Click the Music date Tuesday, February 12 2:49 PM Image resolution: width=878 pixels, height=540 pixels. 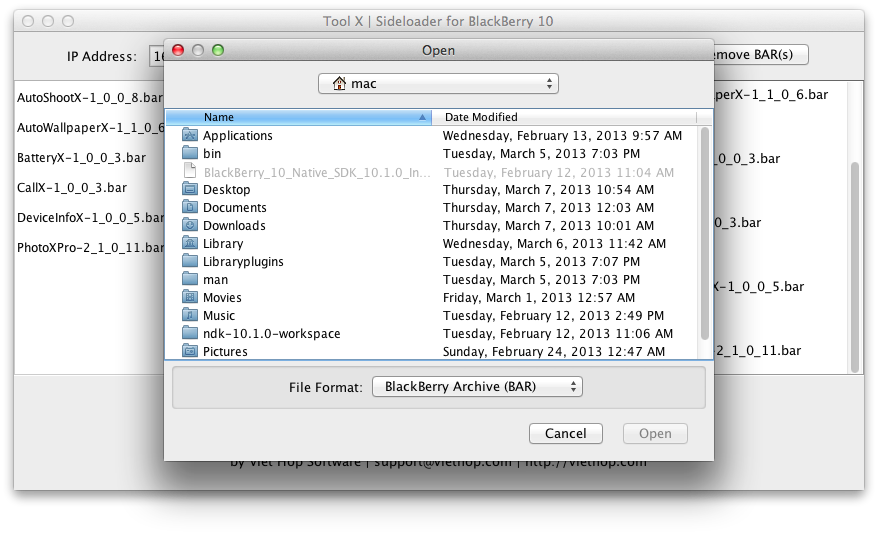(x=553, y=315)
